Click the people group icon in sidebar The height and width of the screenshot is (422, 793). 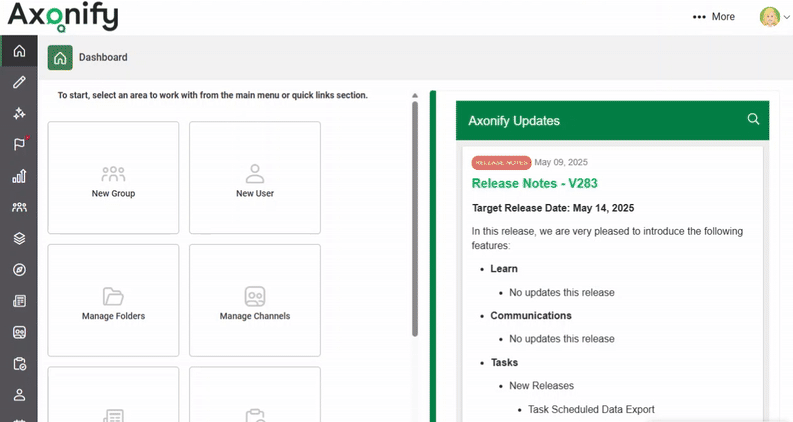click(x=19, y=207)
